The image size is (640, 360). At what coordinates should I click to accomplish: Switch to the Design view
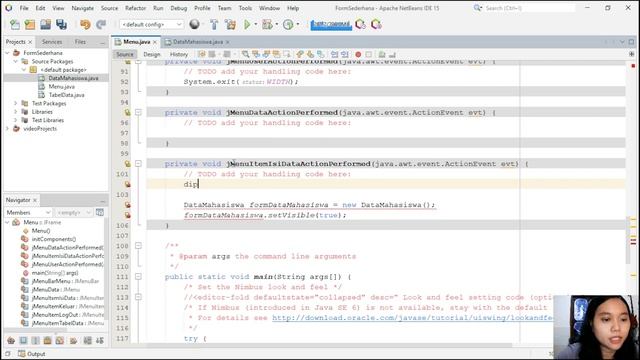(152, 54)
